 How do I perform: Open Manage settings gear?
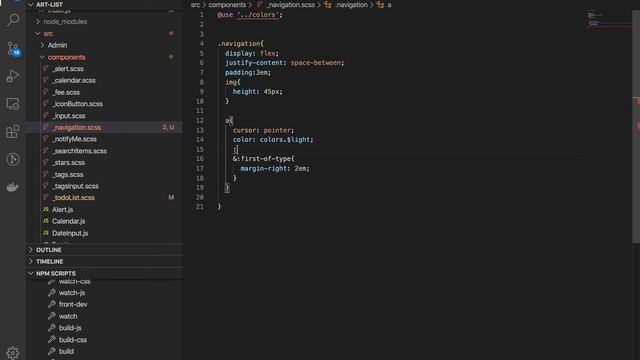click(13, 352)
